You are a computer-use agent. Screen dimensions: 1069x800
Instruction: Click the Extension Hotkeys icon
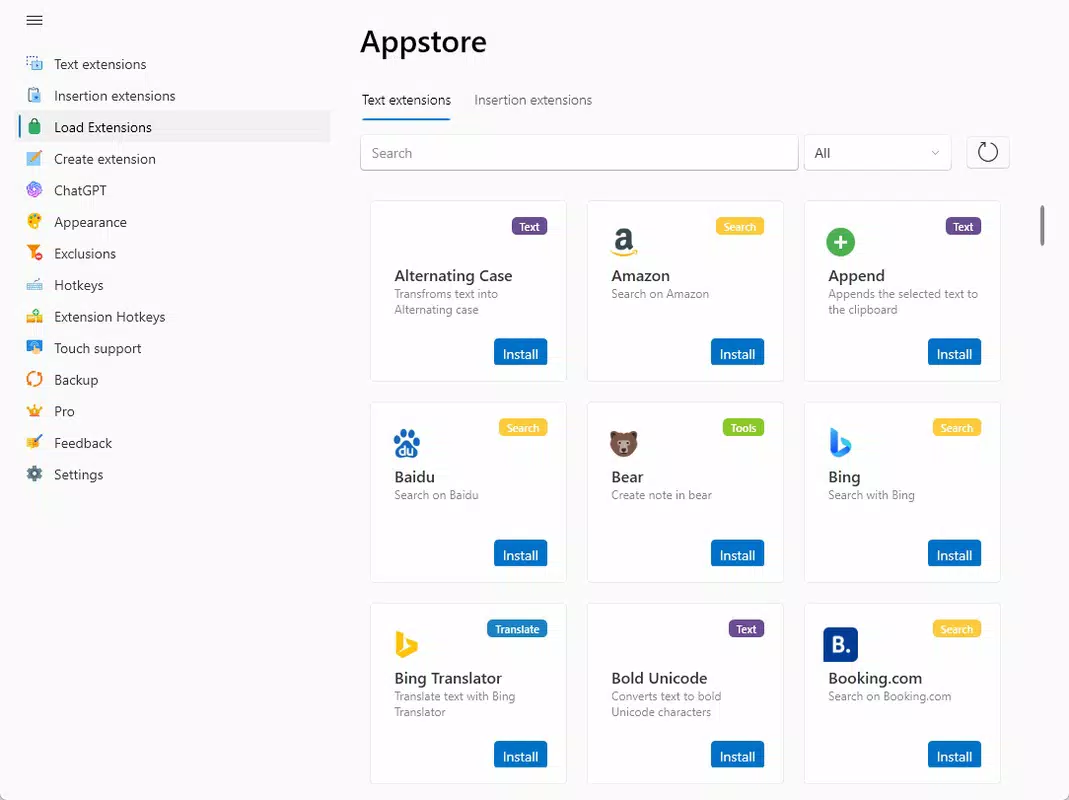(x=34, y=316)
